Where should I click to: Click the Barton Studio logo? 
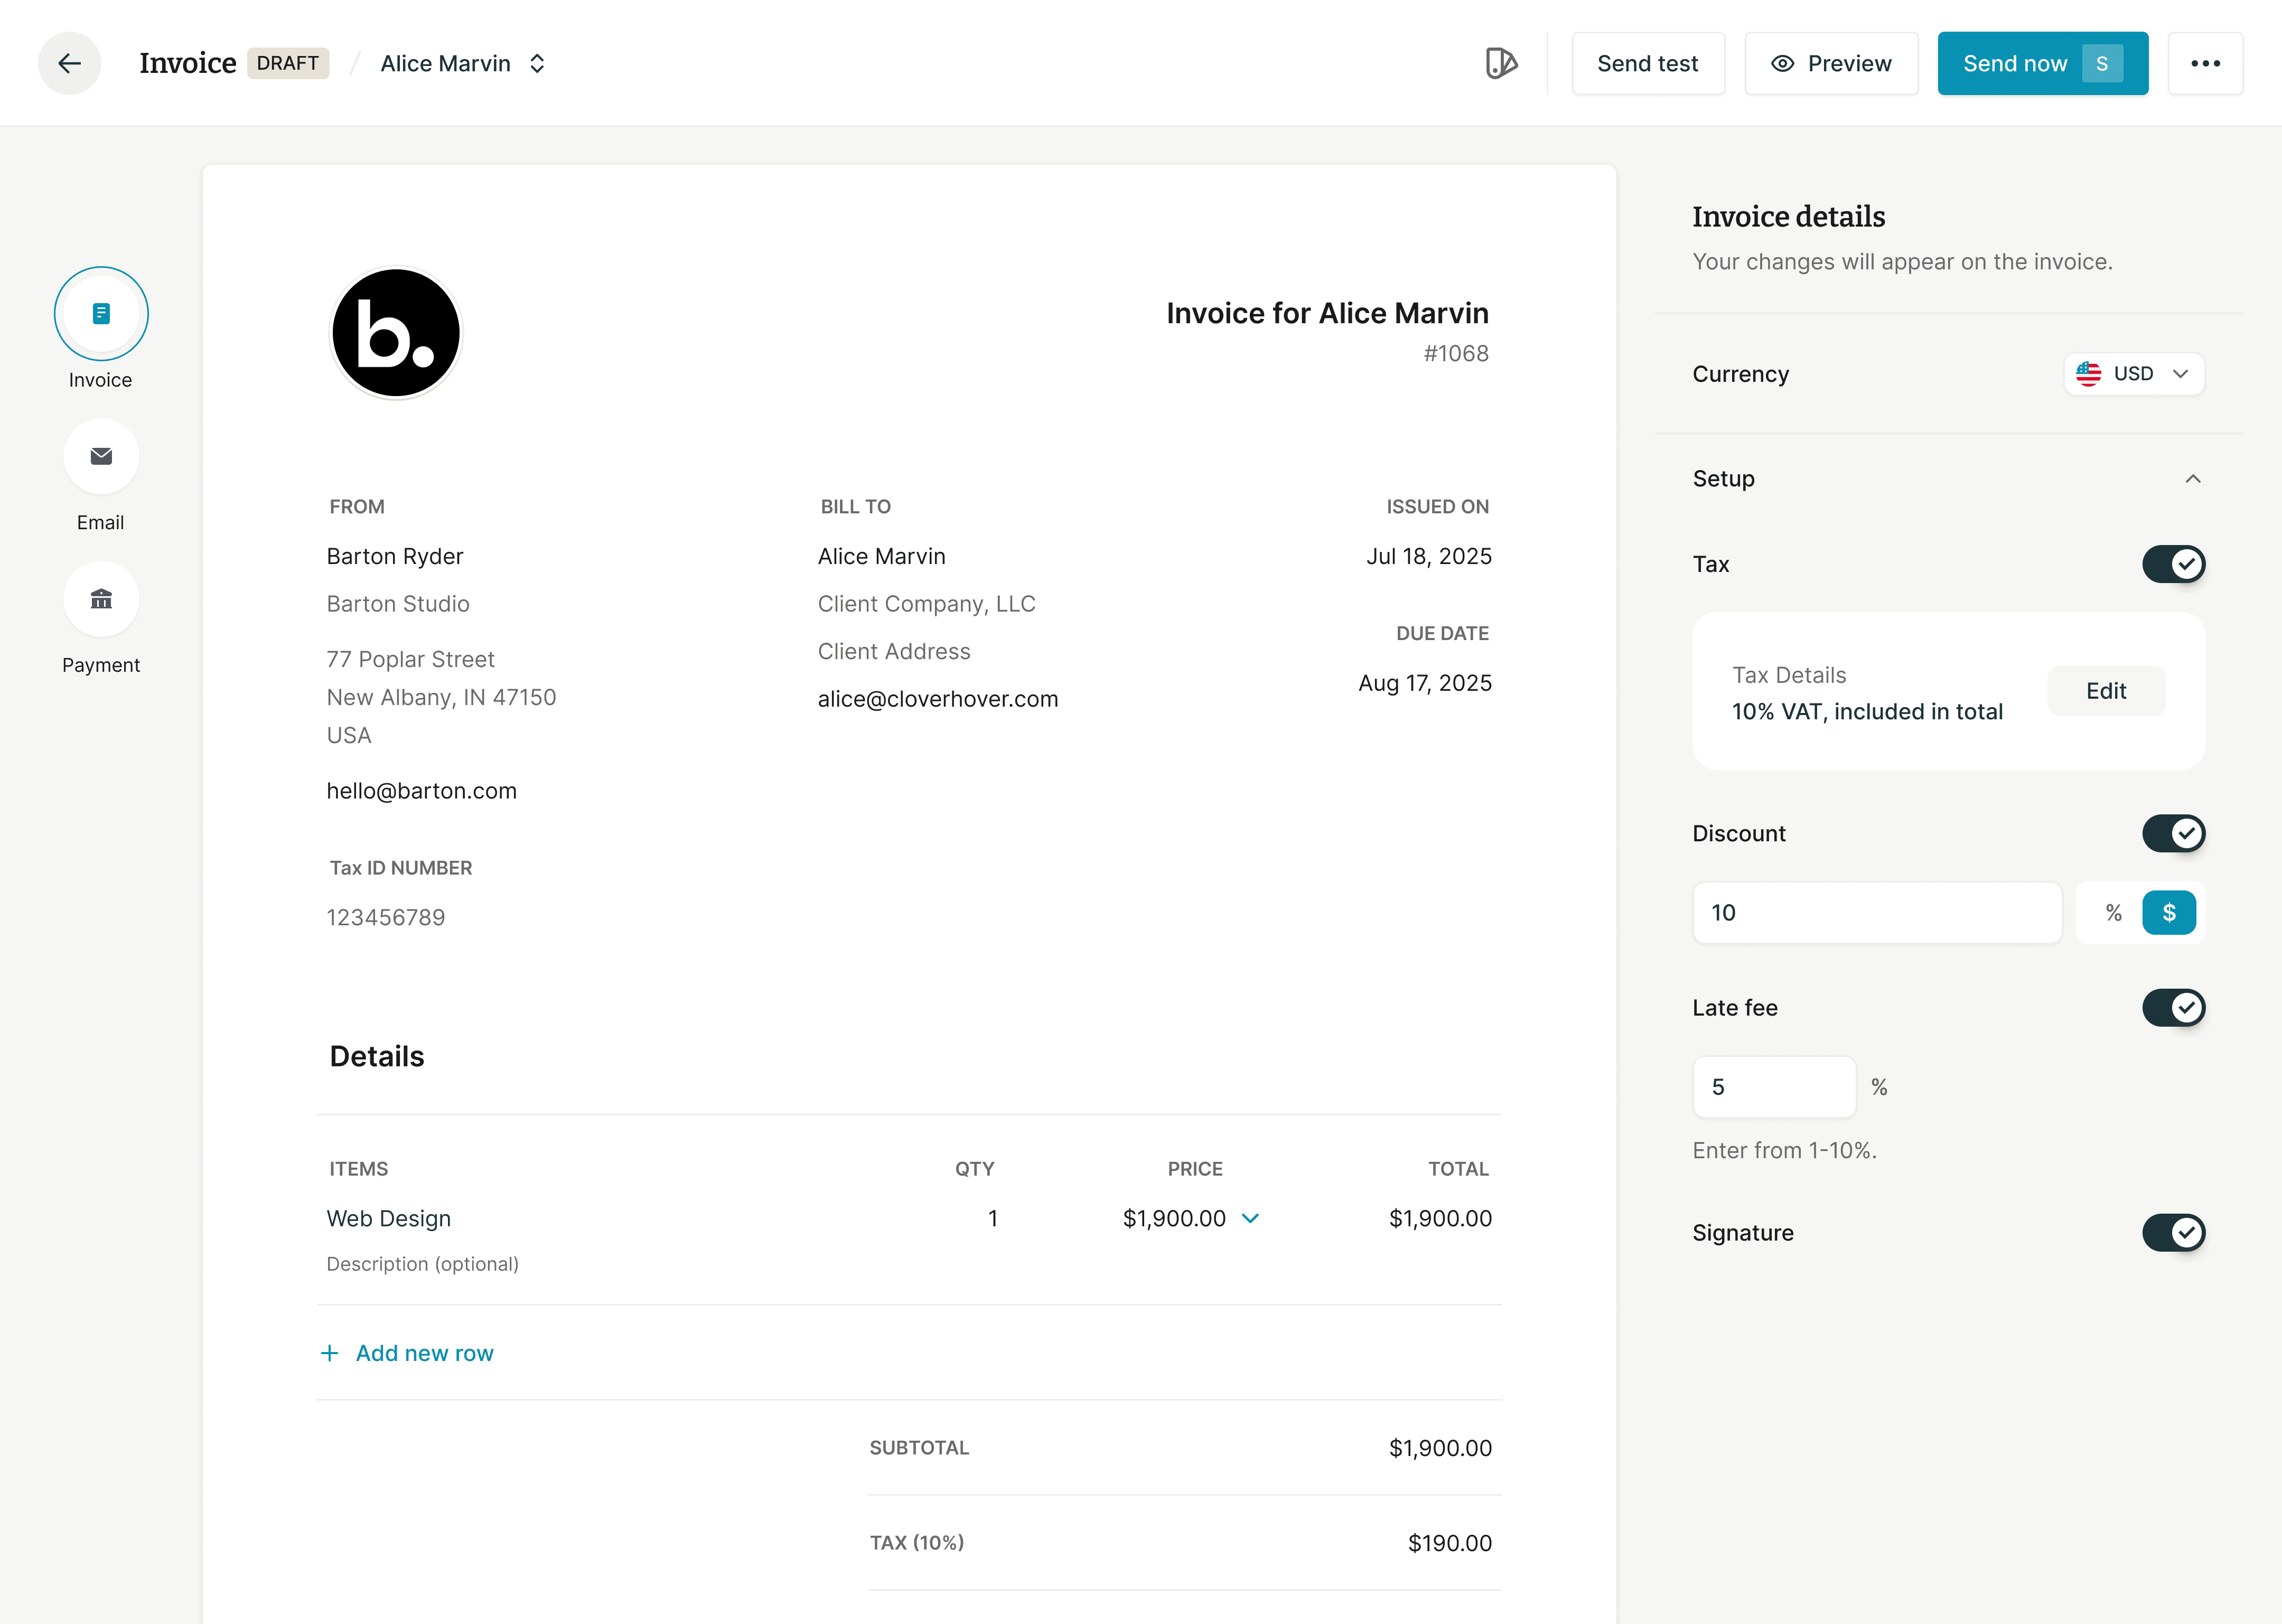coord(396,333)
